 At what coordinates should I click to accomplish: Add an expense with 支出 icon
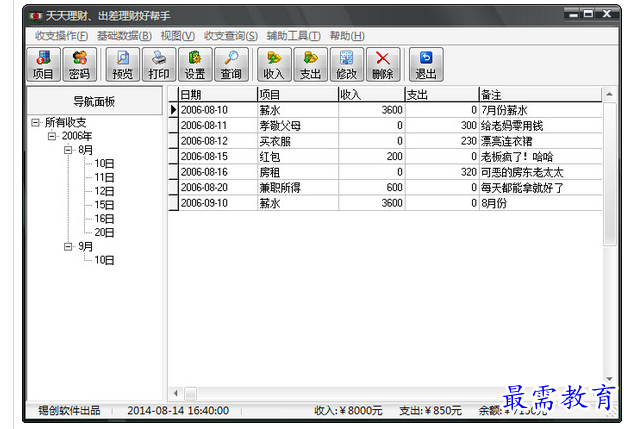(x=310, y=64)
